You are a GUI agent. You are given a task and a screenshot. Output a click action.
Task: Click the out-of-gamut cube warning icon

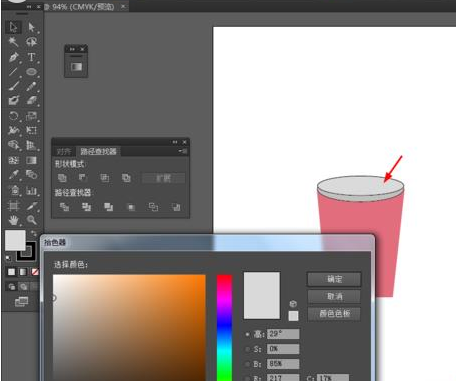(x=293, y=304)
